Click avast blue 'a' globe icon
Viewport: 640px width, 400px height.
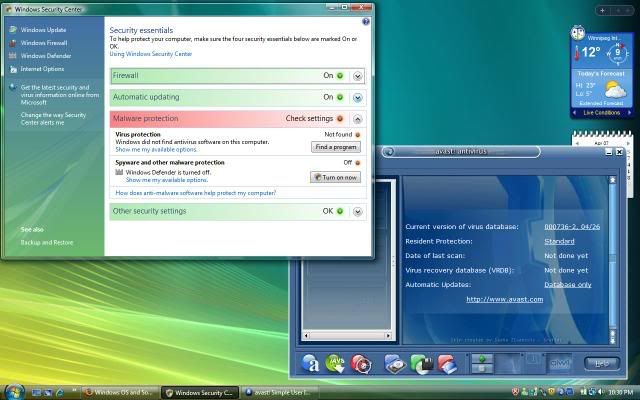[x=310, y=363]
